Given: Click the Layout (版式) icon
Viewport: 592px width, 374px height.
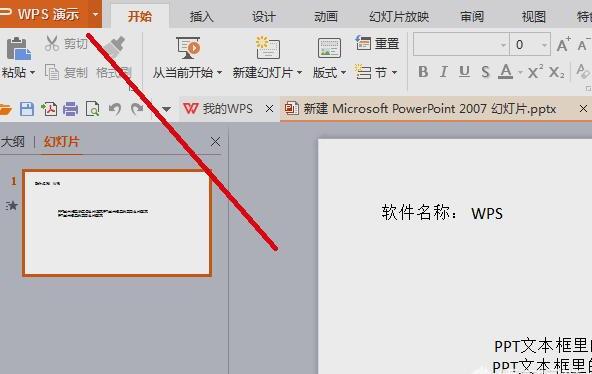Looking at the screenshot, I should coord(329,48).
